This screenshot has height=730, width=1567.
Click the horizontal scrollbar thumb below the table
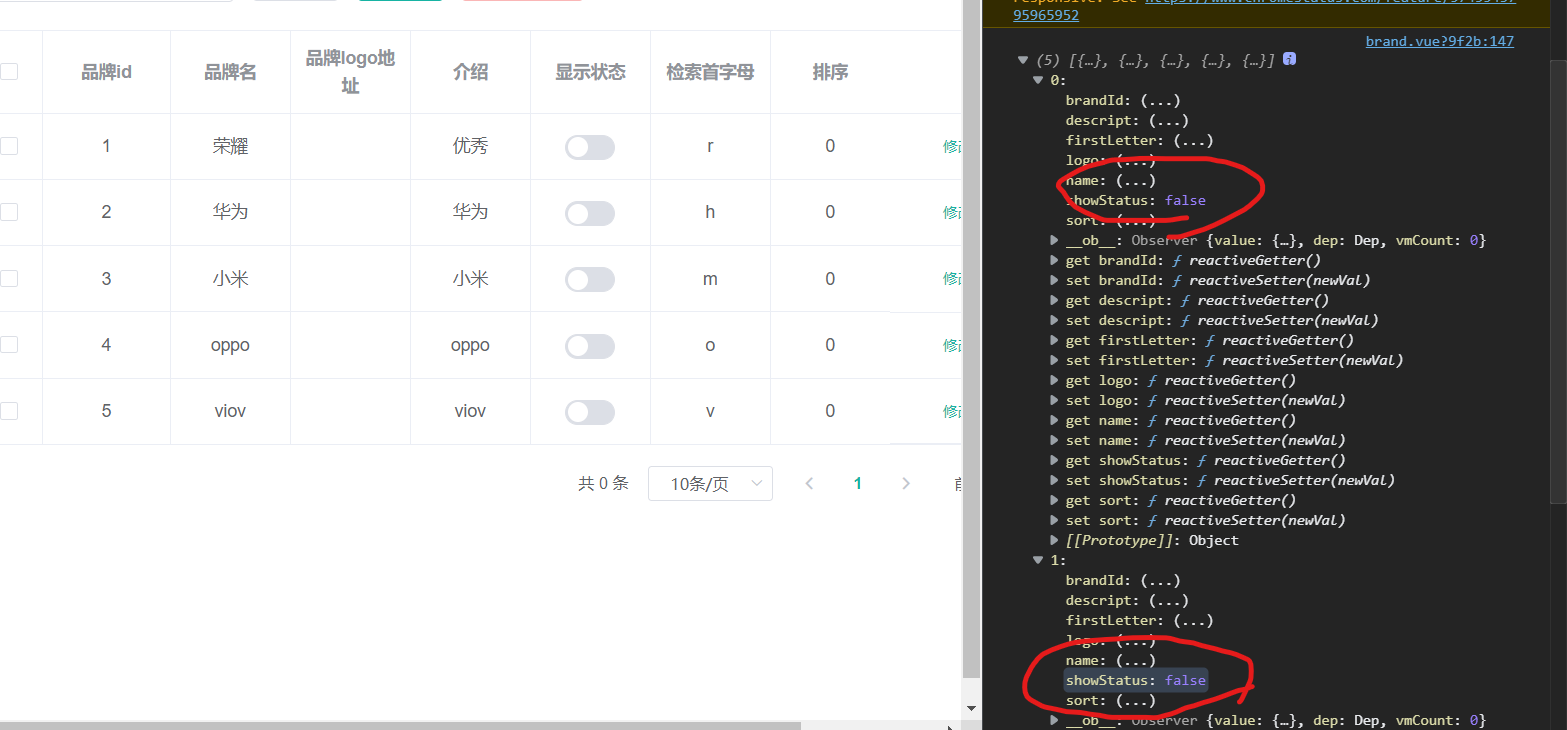click(401, 724)
